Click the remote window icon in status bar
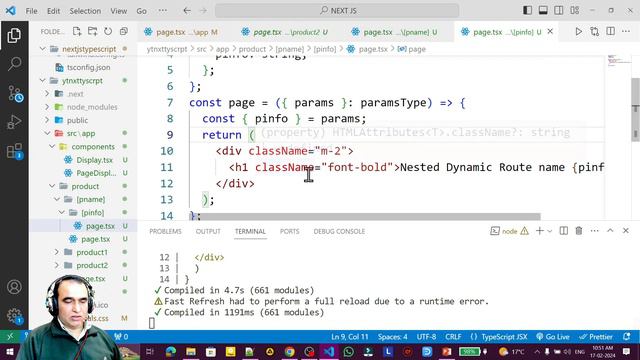The width and height of the screenshot is (640, 360). click(x=10, y=337)
